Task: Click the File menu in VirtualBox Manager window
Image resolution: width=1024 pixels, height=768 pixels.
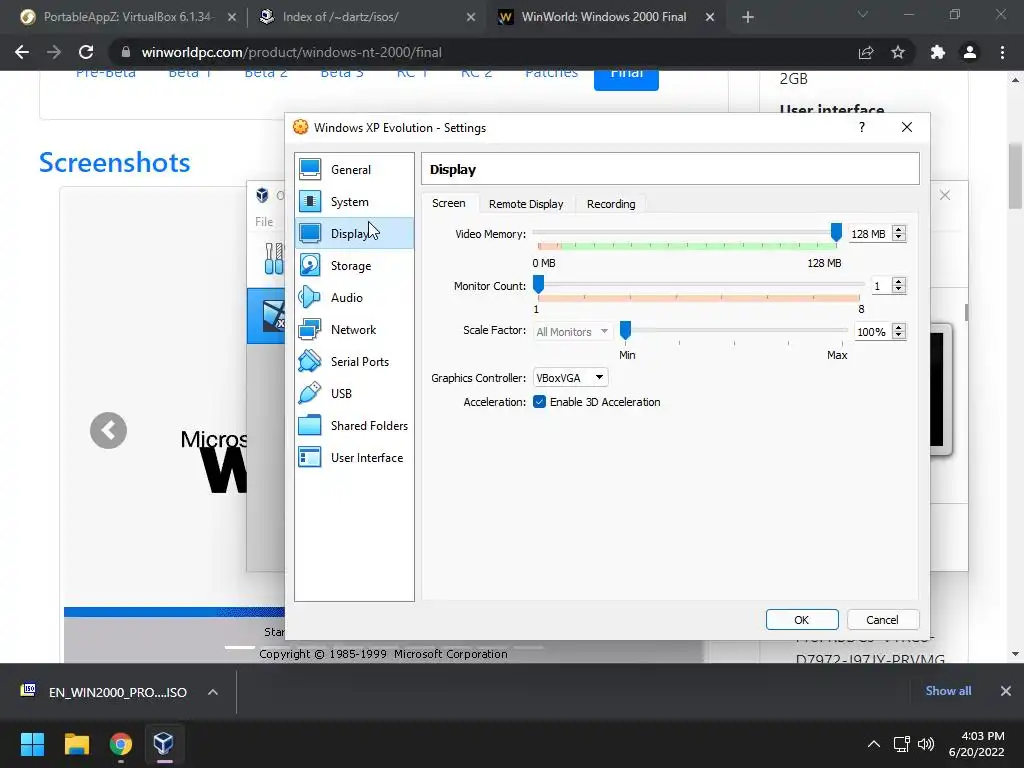Action: [264, 222]
